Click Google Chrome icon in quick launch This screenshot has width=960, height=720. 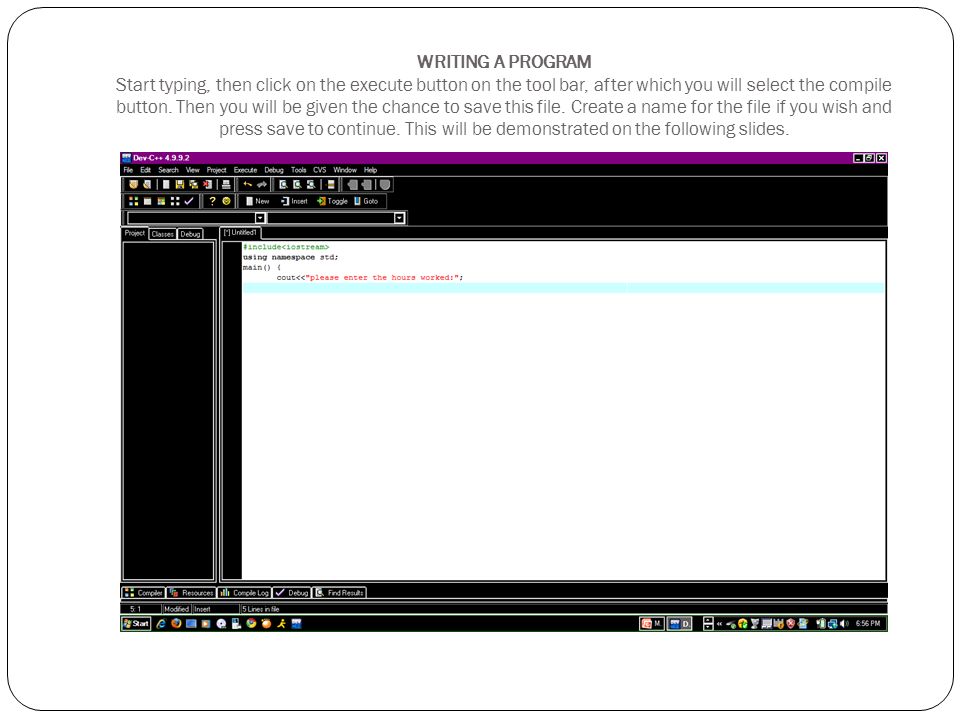(x=251, y=624)
